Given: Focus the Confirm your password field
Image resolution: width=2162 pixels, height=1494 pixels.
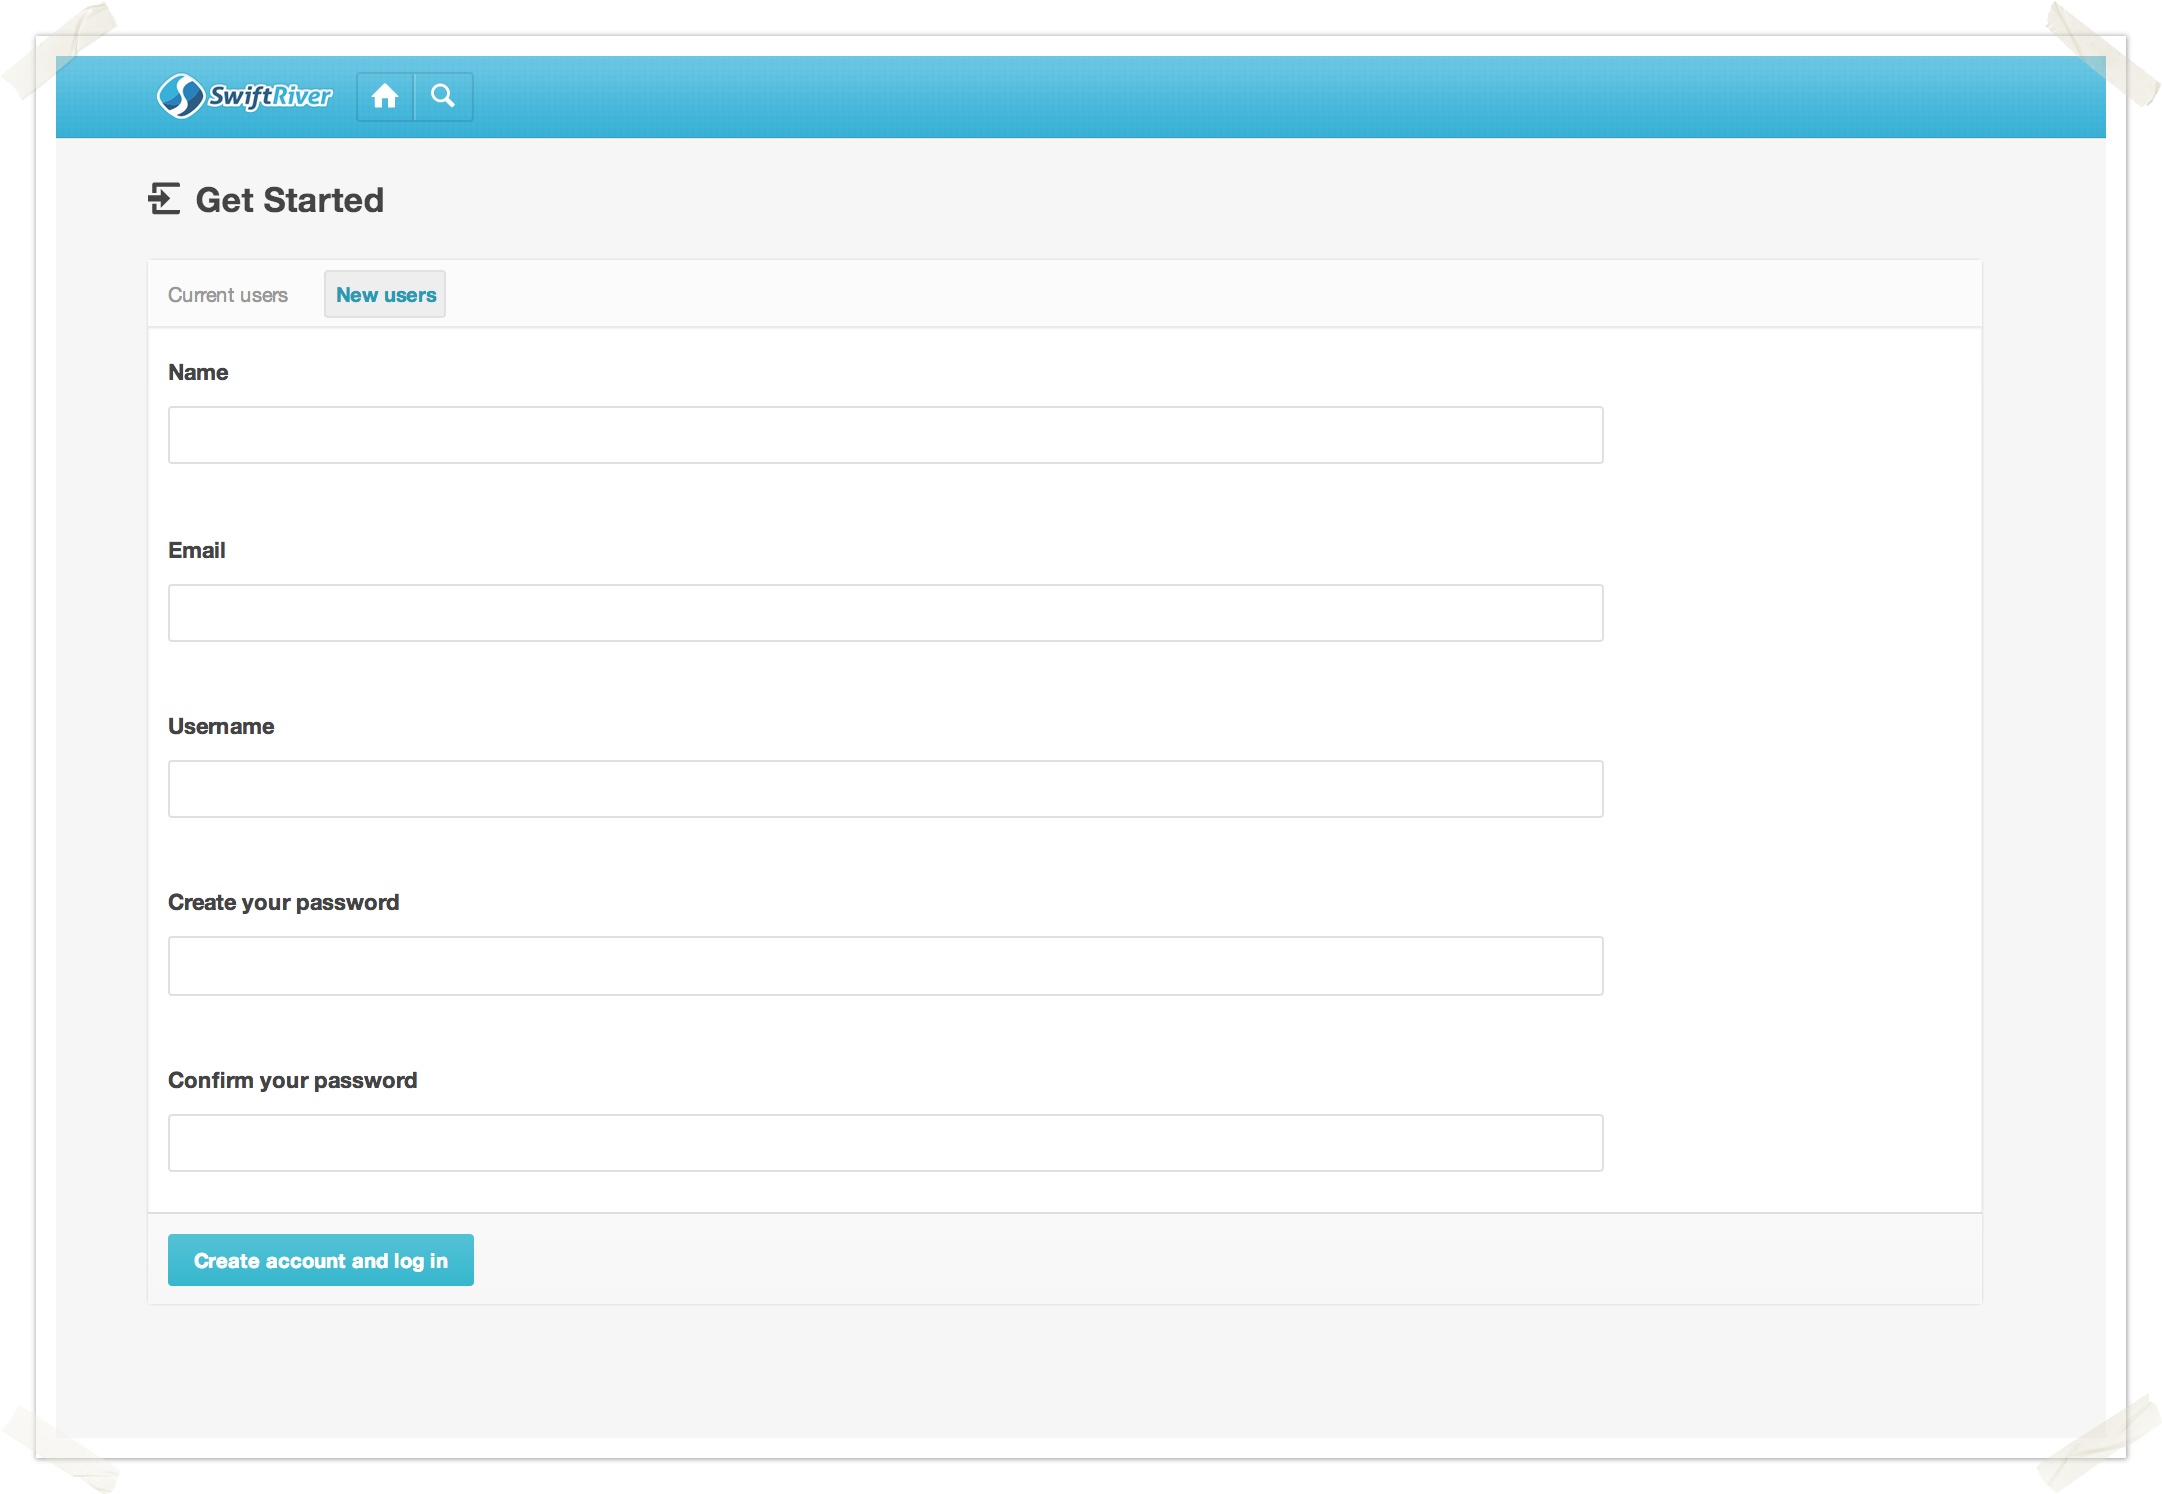Looking at the screenshot, I should 885,1143.
